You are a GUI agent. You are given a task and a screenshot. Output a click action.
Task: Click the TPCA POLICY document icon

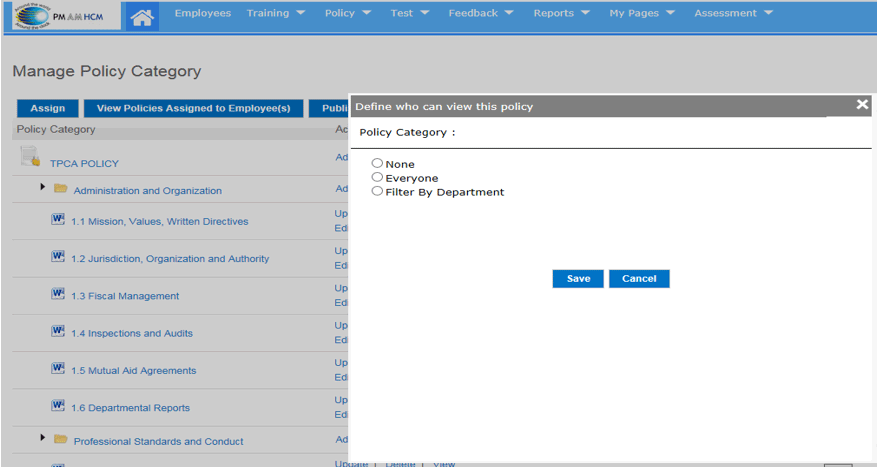pos(30,156)
